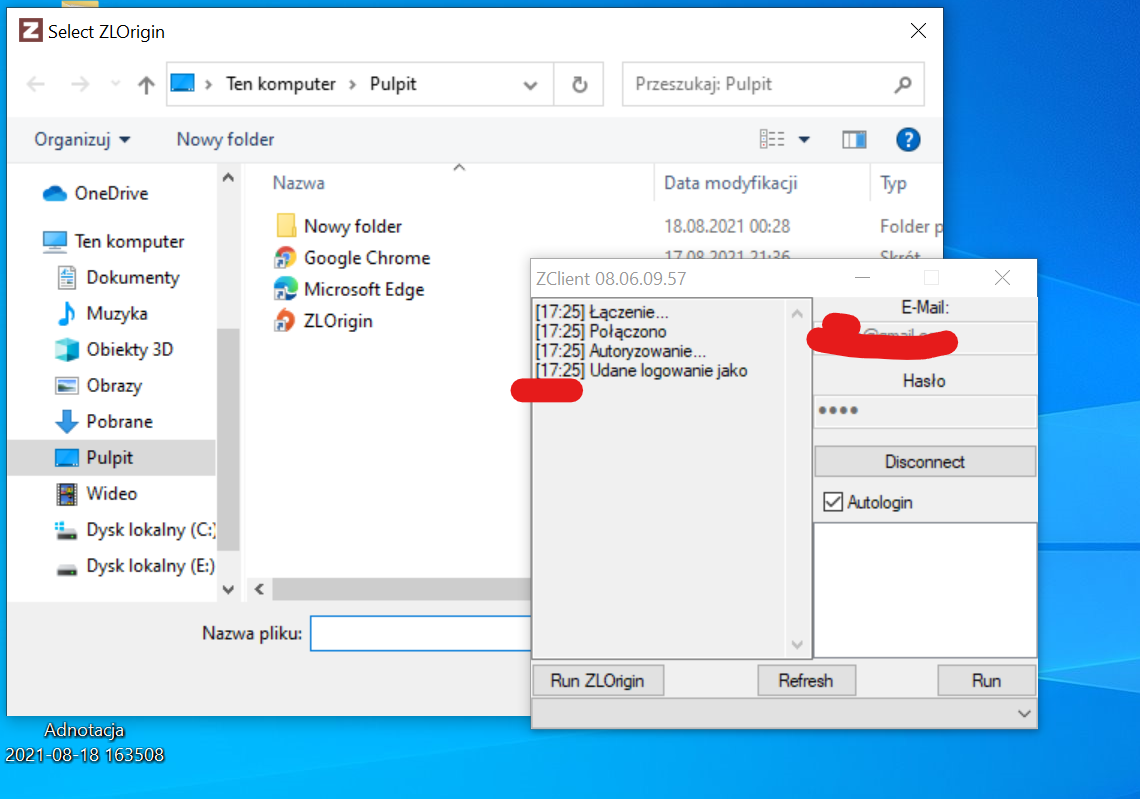1140x799 pixels.
Task: Disable the Autologin checkbox
Action: click(x=833, y=502)
